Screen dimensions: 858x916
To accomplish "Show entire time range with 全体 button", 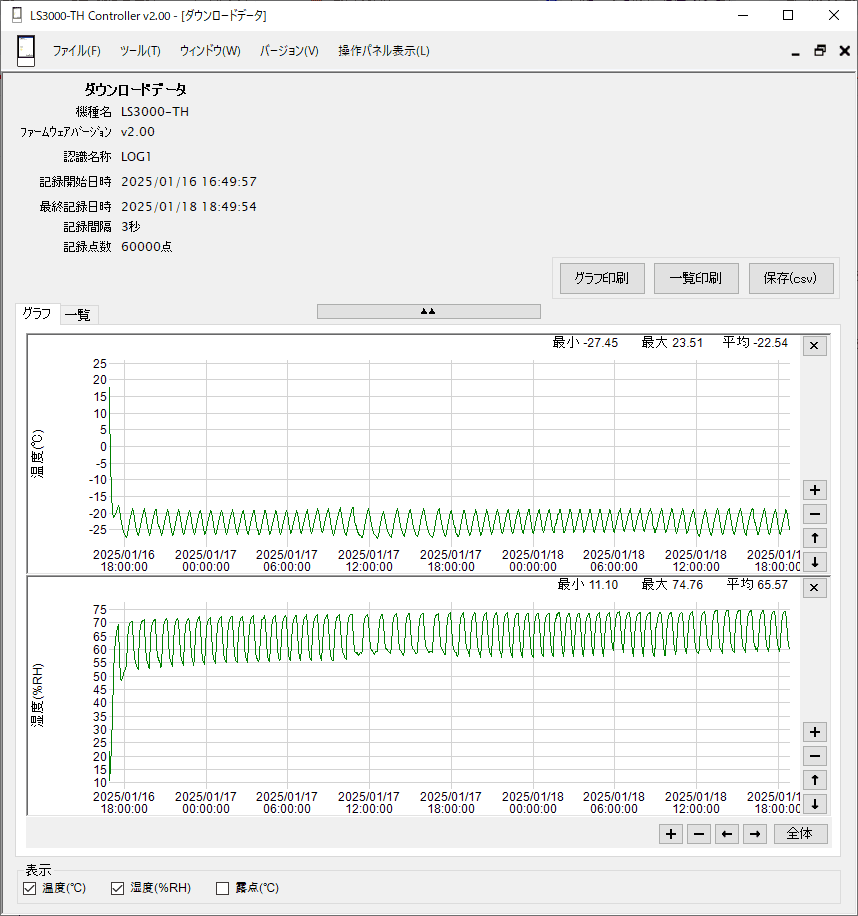I will click(x=800, y=834).
